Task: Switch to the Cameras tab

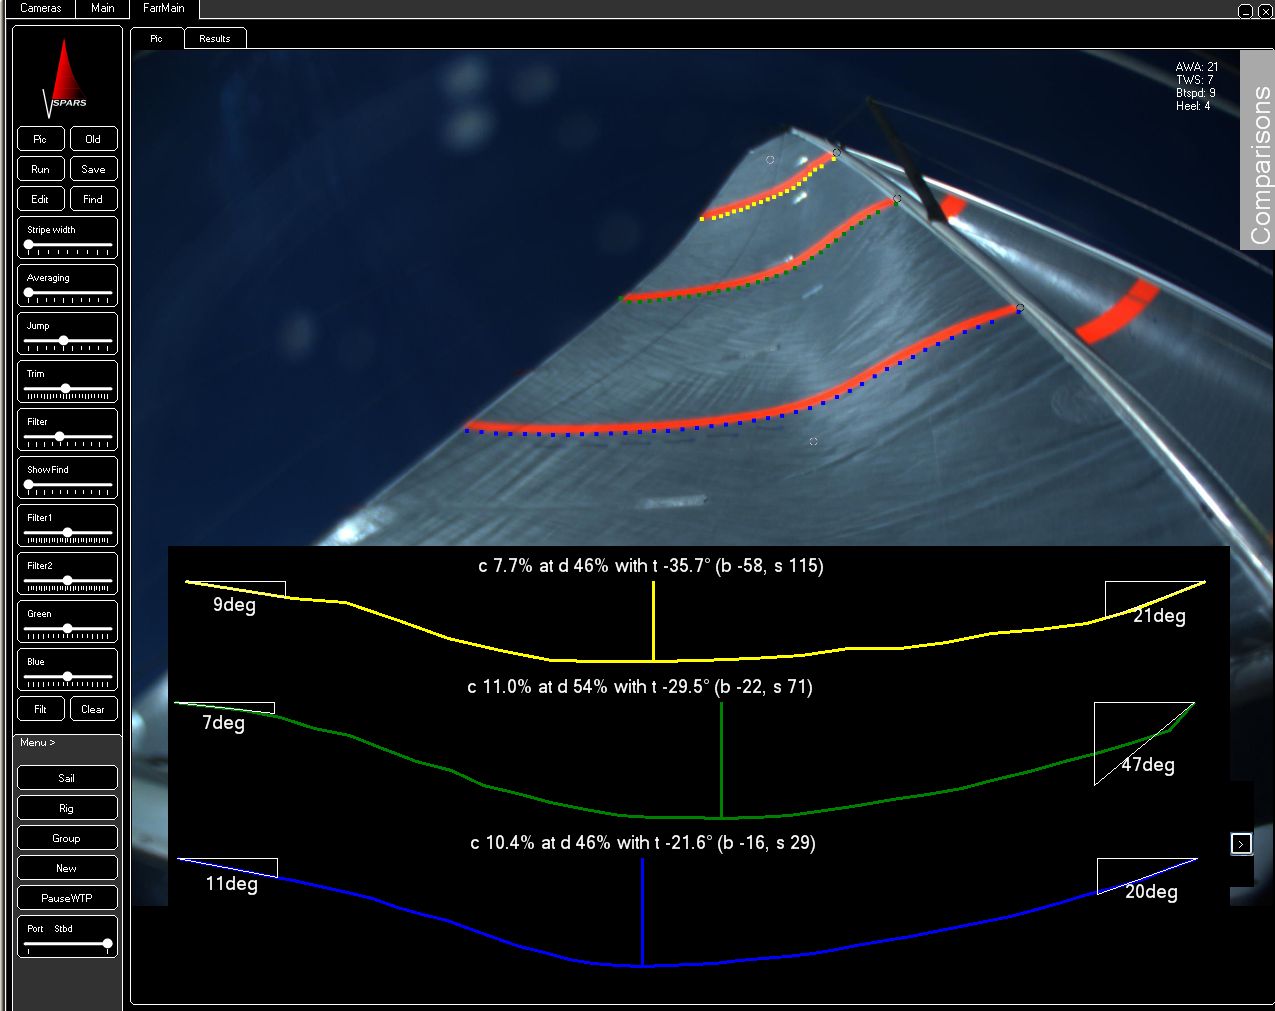Action: coord(40,8)
